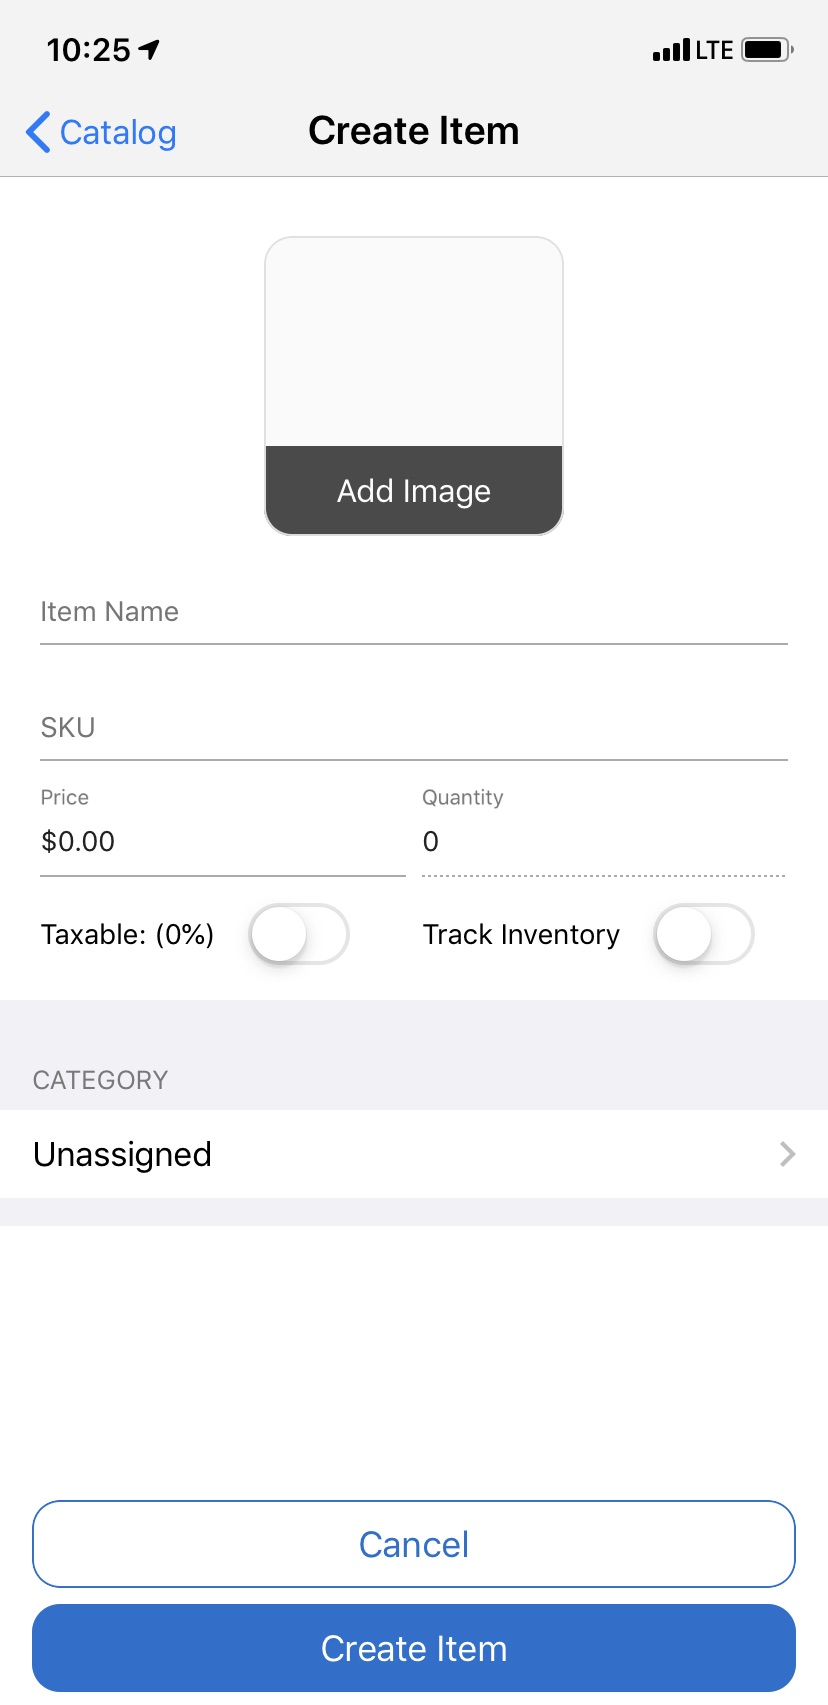Select the Quantity field showing 0

pos(604,841)
